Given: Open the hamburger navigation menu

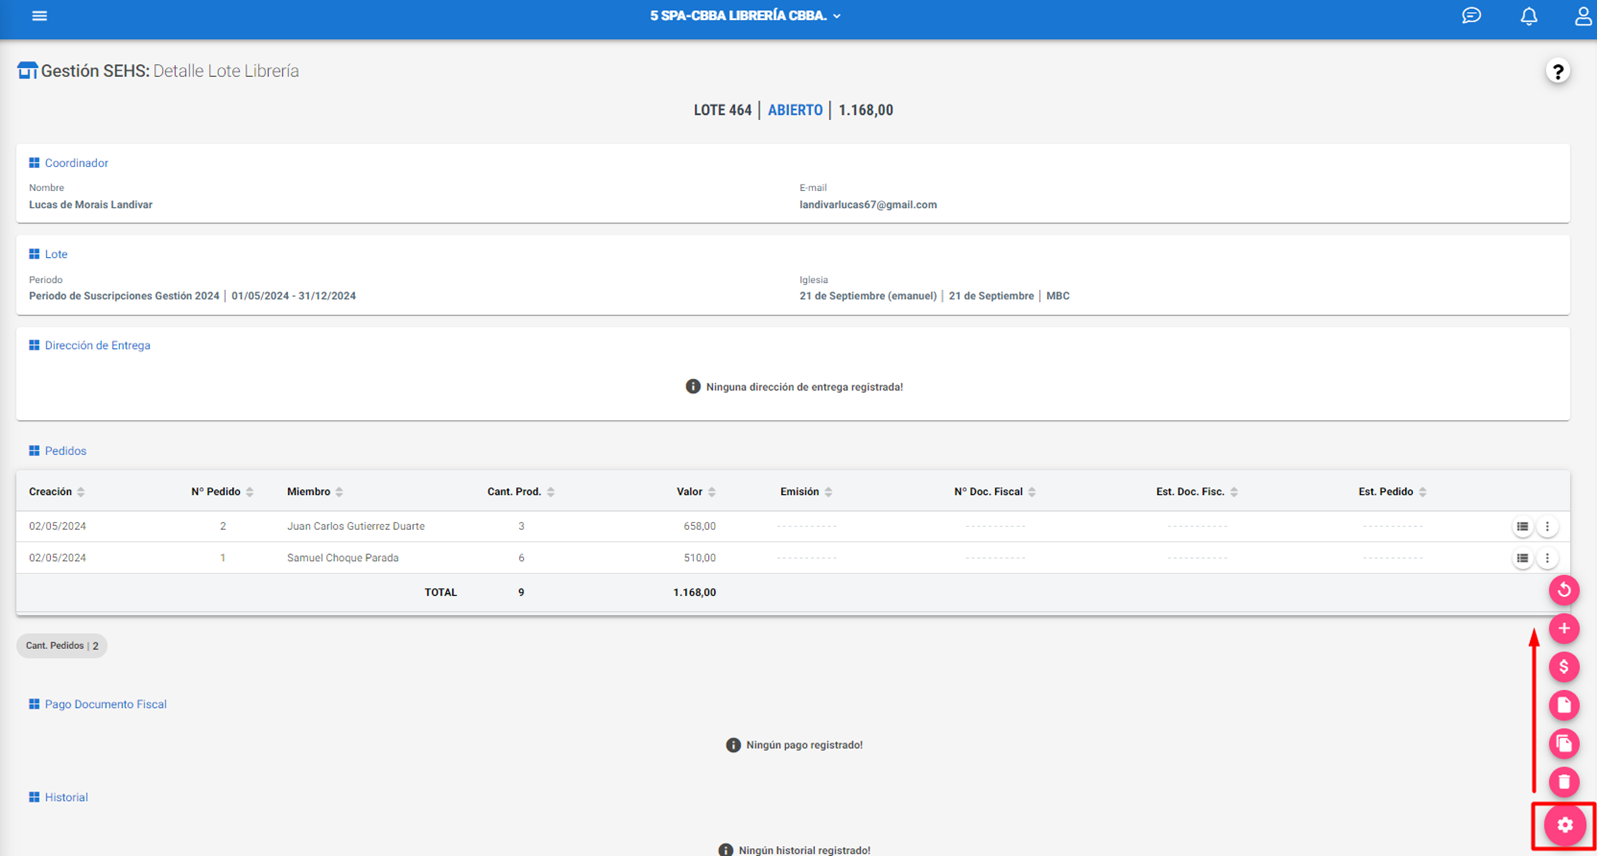Looking at the screenshot, I should point(39,16).
